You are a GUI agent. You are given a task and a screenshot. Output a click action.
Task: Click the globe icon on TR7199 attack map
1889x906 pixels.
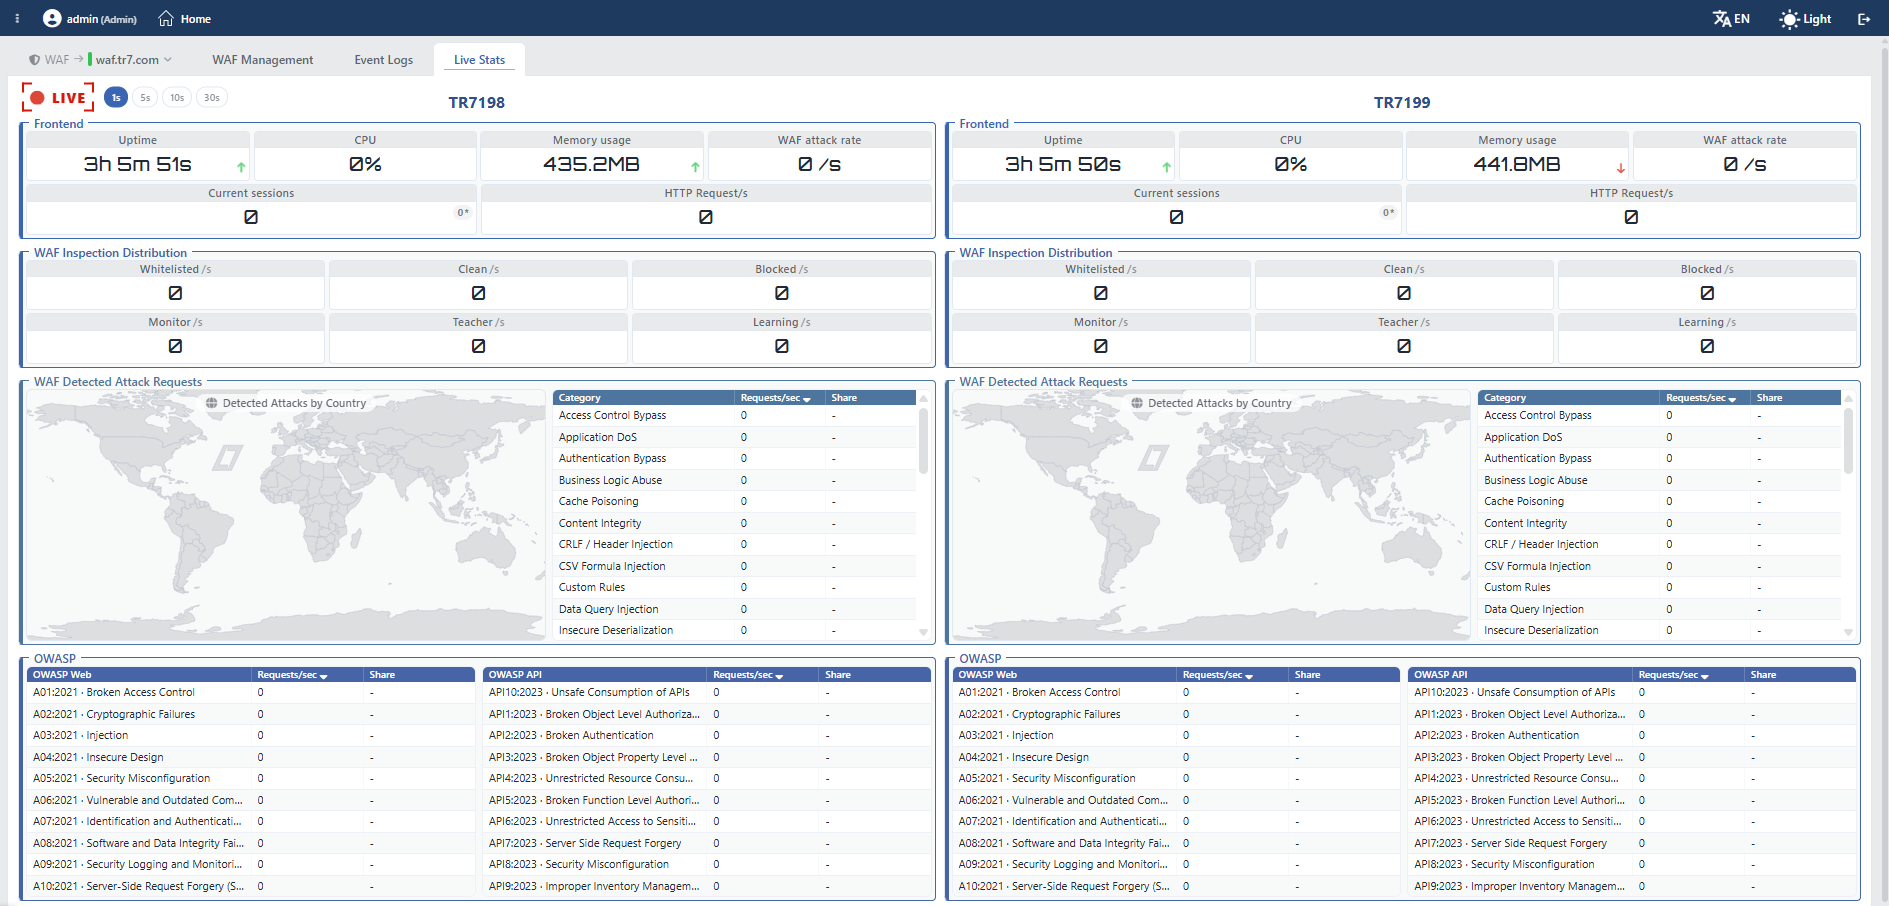click(x=1137, y=403)
